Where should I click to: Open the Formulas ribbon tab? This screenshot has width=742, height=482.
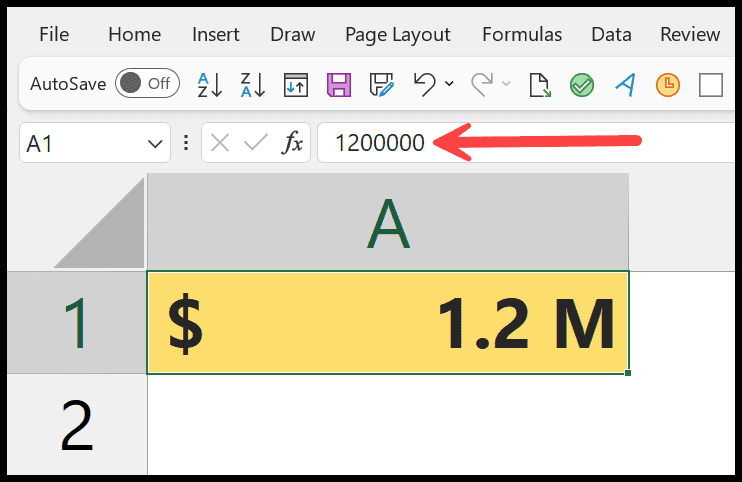coord(522,35)
